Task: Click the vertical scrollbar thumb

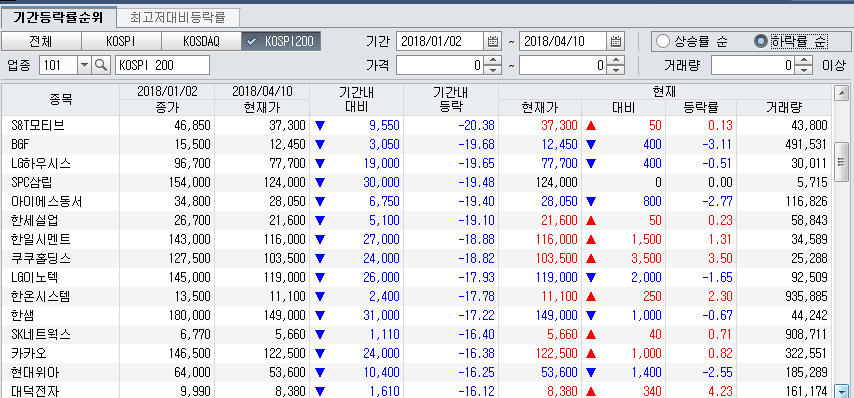Action: pos(841,162)
